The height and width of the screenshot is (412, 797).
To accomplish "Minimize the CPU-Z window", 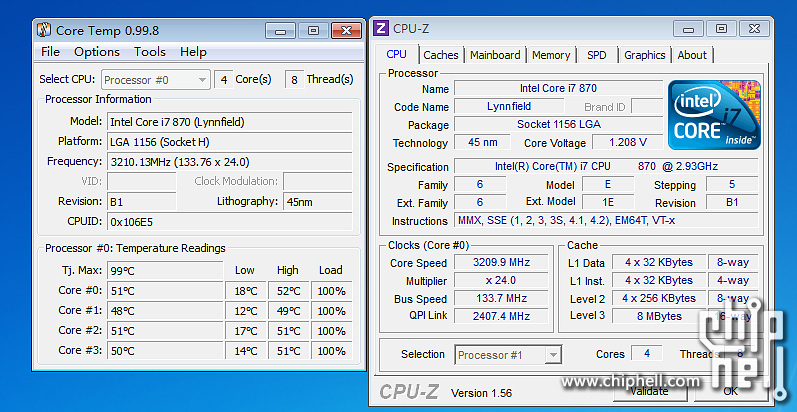I will (x=689, y=29).
